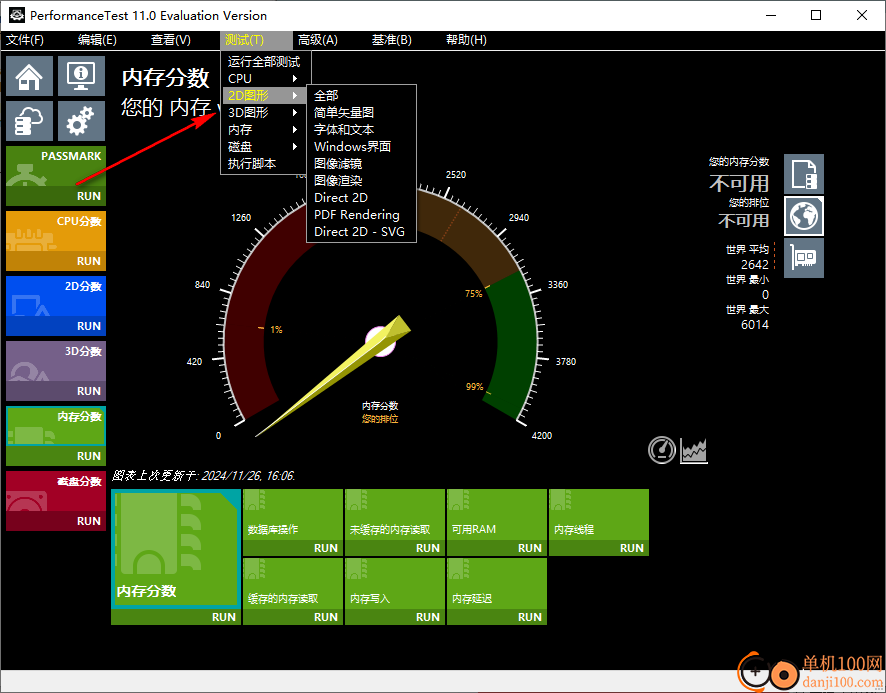
Task: Select 字体和文本 test
Action: click(x=362, y=129)
